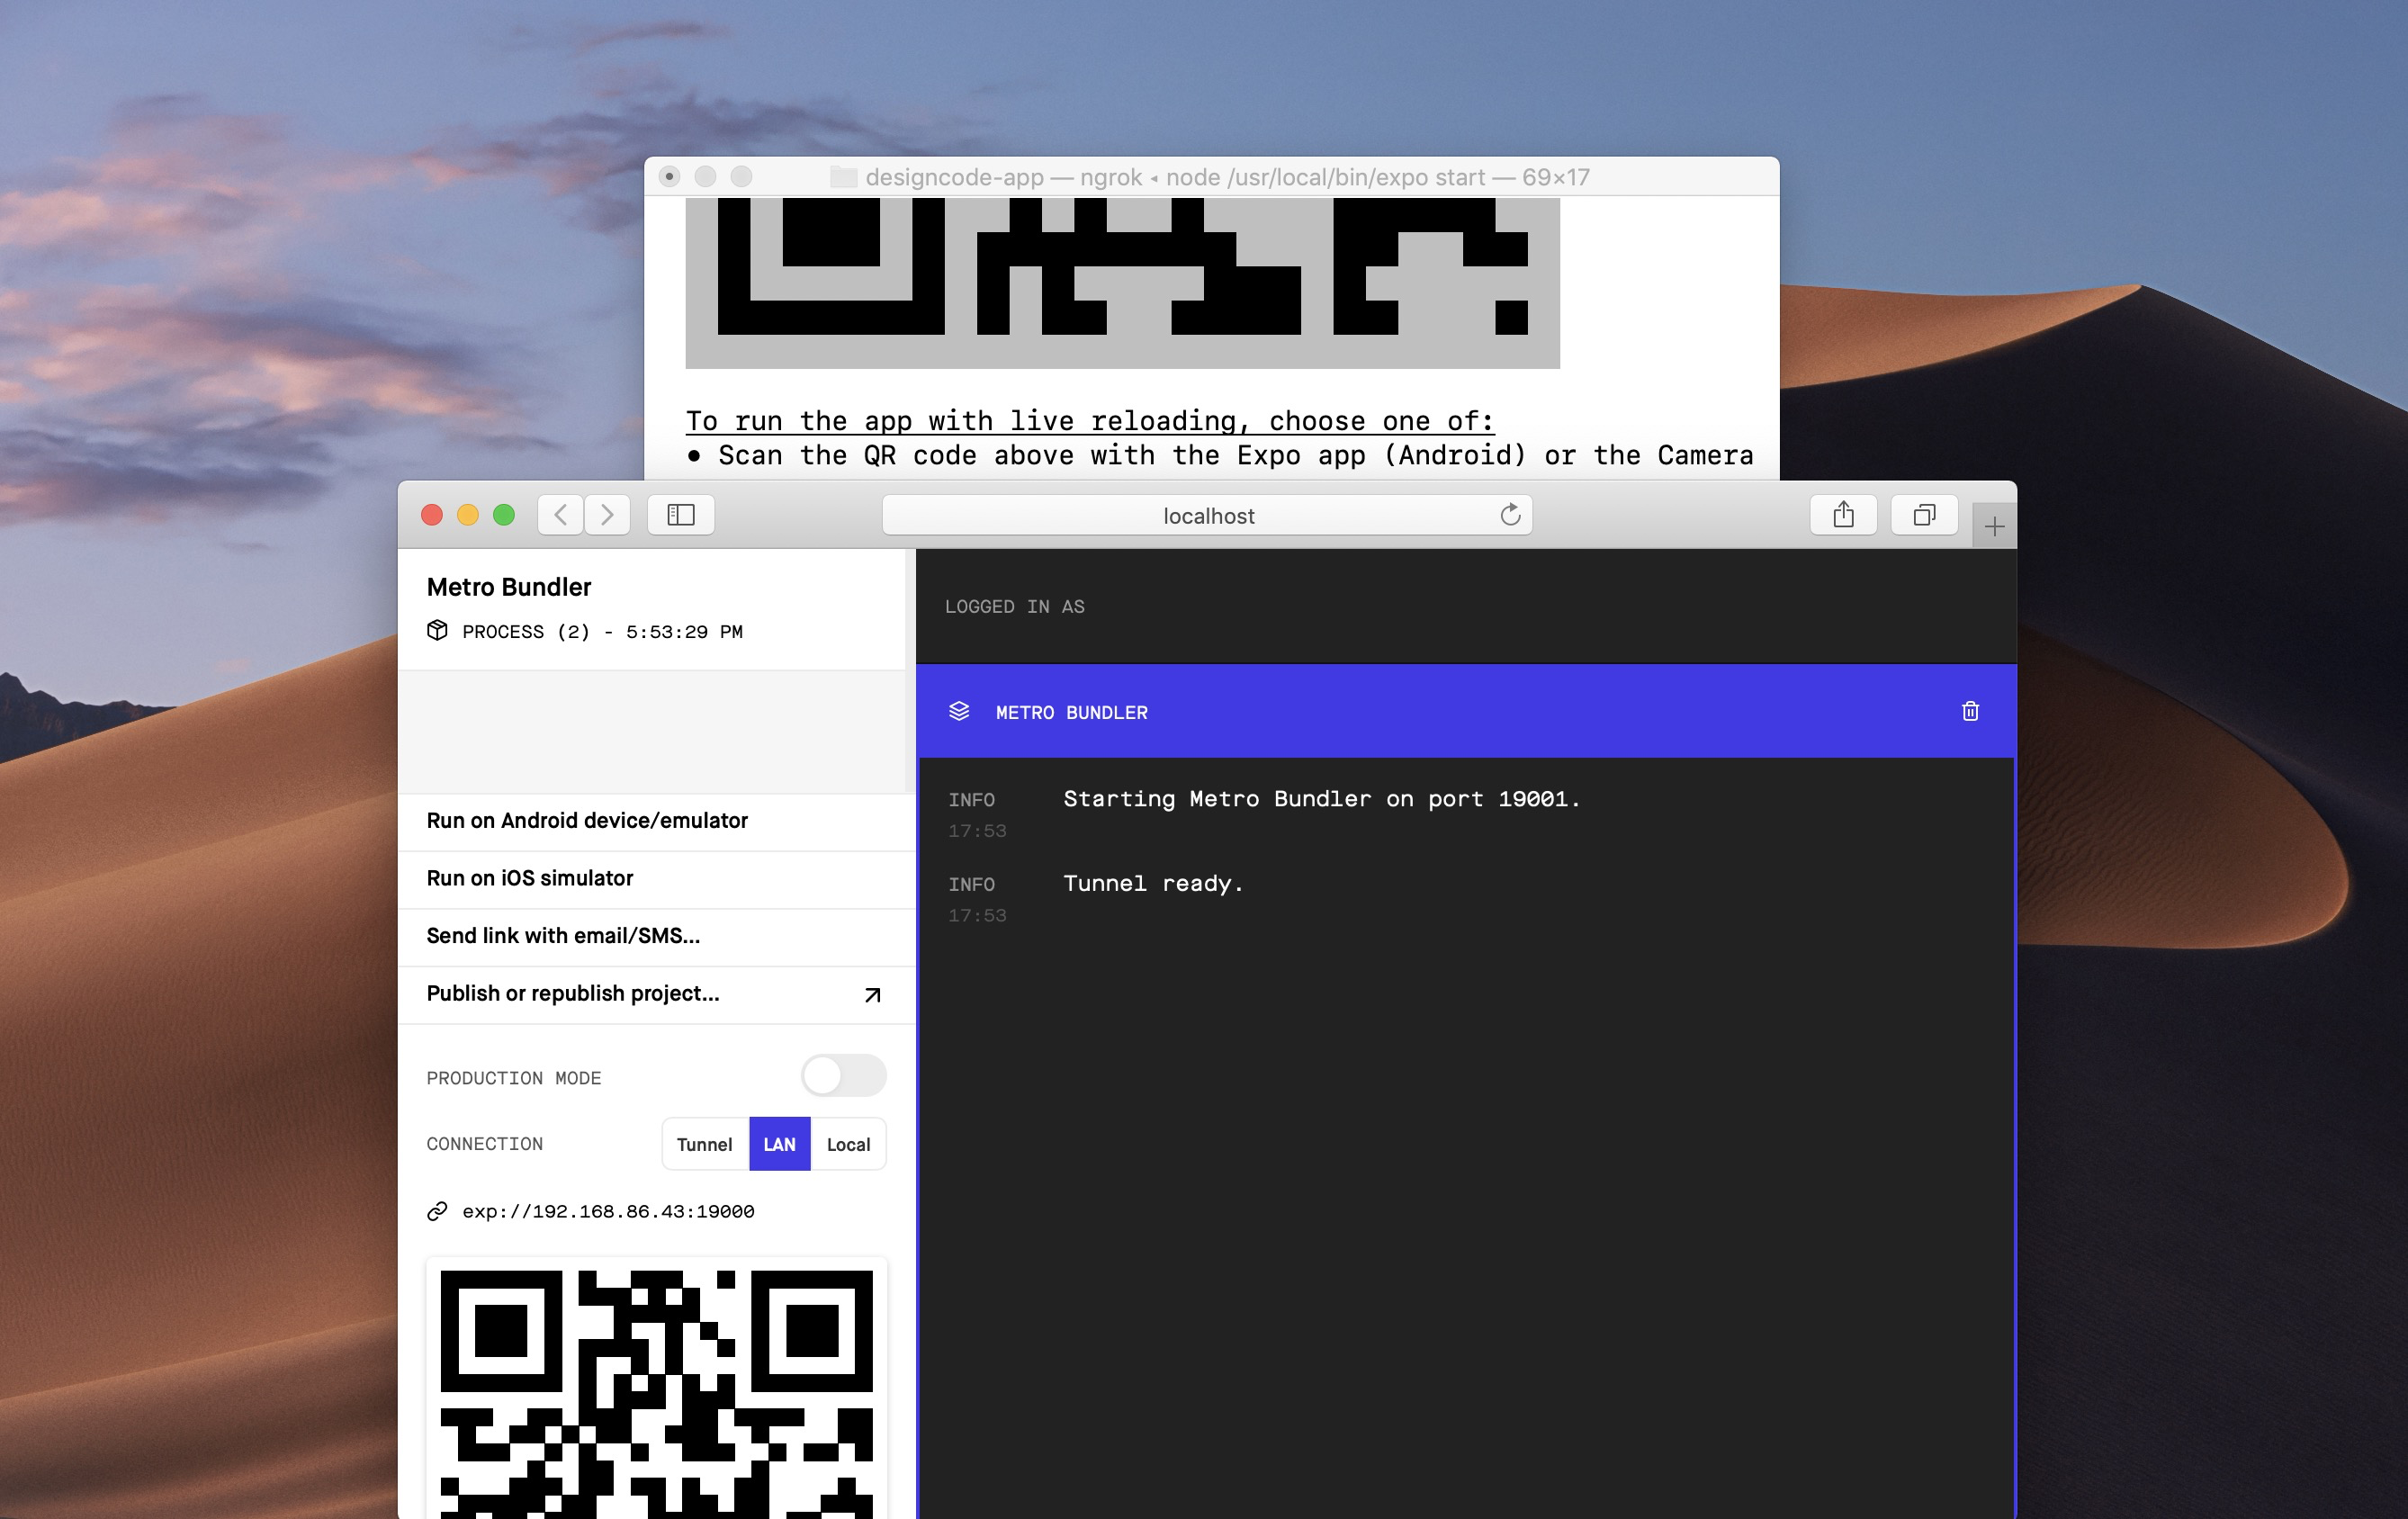Choose the LAN connection option
The height and width of the screenshot is (1519, 2408).
(x=779, y=1144)
